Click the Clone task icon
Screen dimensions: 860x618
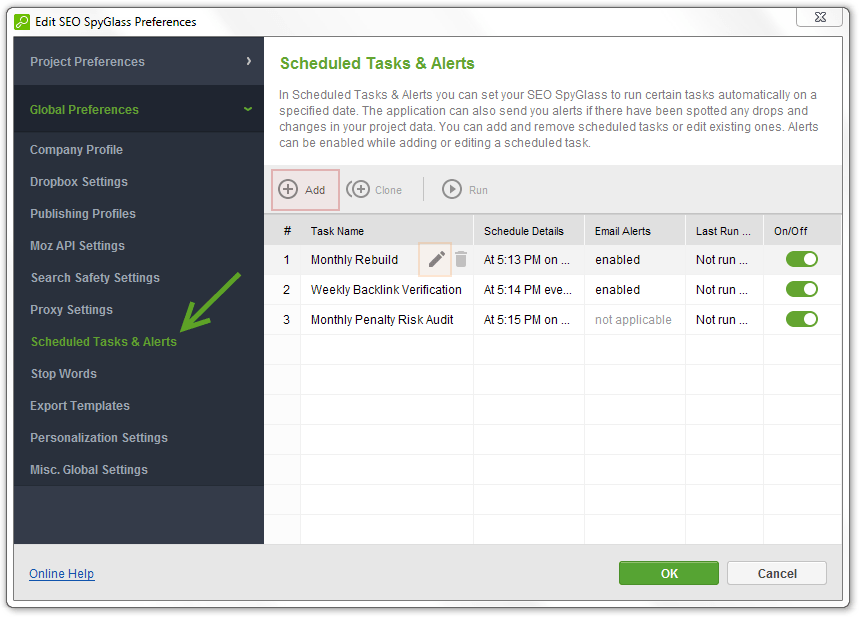coord(358,190)
